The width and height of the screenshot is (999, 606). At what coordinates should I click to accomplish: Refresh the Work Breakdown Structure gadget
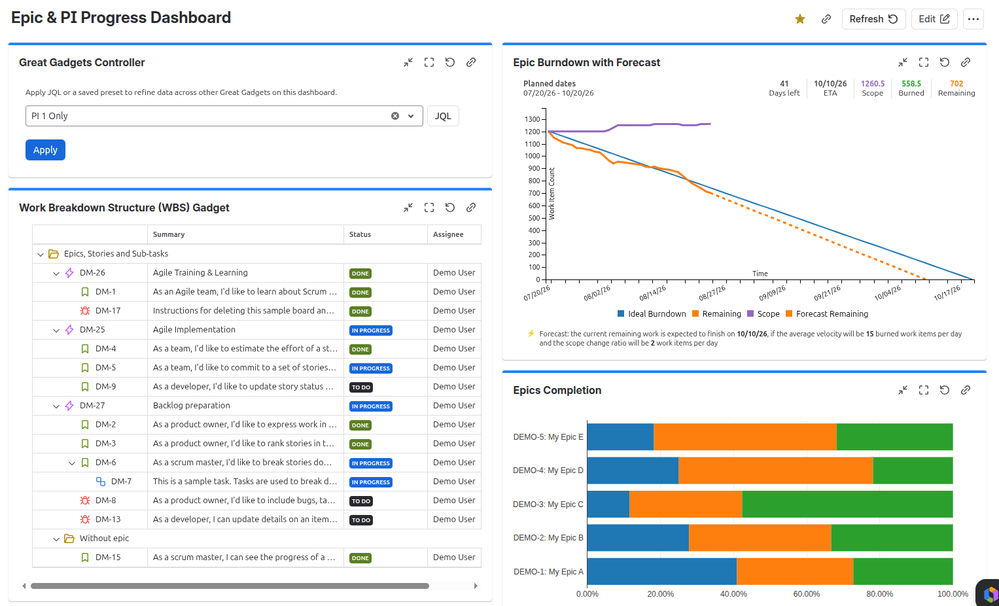tap(450, 208)
